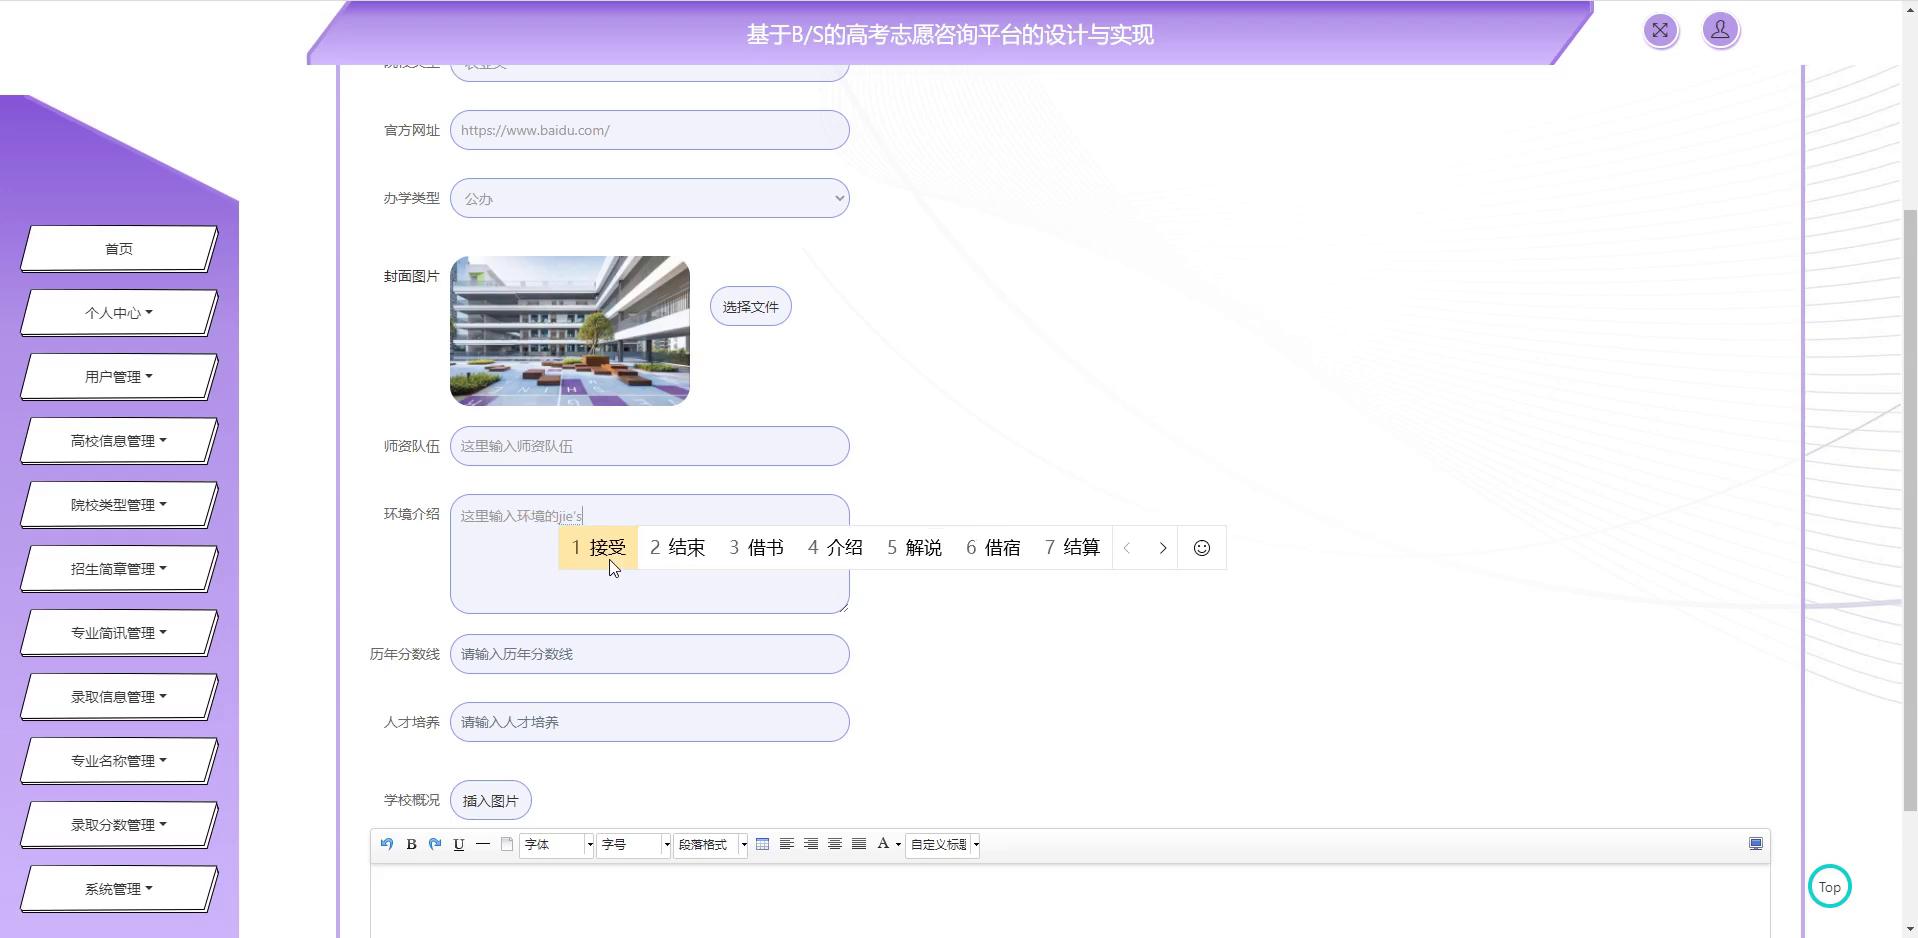Select IME candidate 5 解说
Image resolution: width=1918 pixels, height=938 pixels.
[914, 548]
